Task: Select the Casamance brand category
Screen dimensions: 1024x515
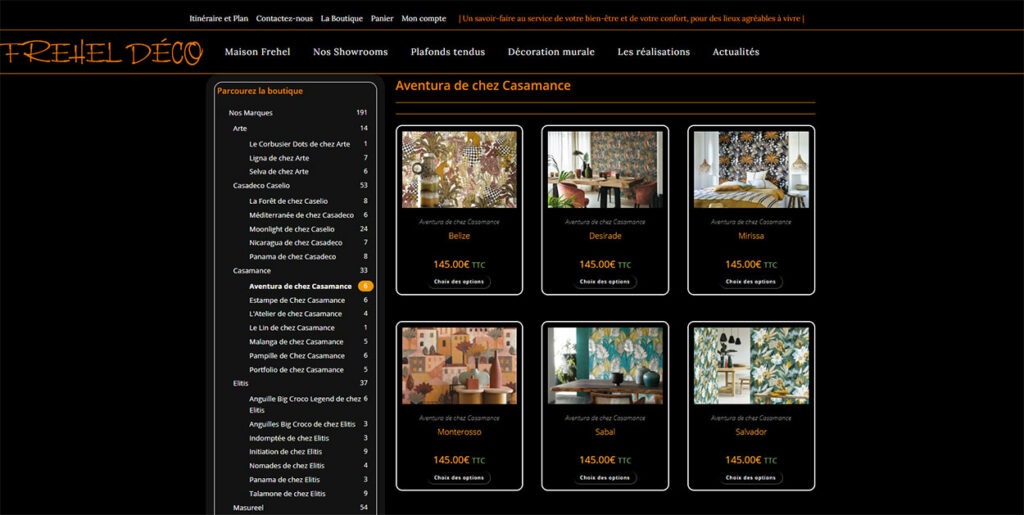Action: click(x=251, y=270)
